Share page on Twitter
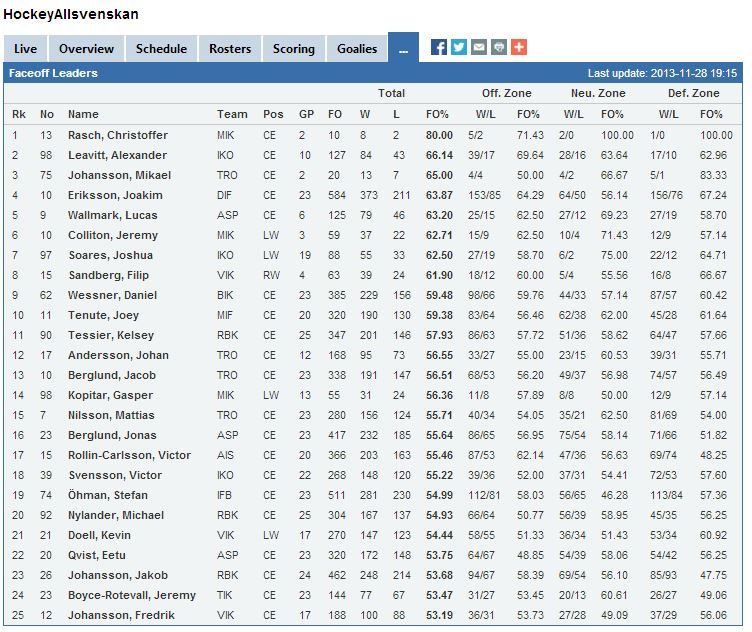The image size is (752, 632). coord(458,47)
